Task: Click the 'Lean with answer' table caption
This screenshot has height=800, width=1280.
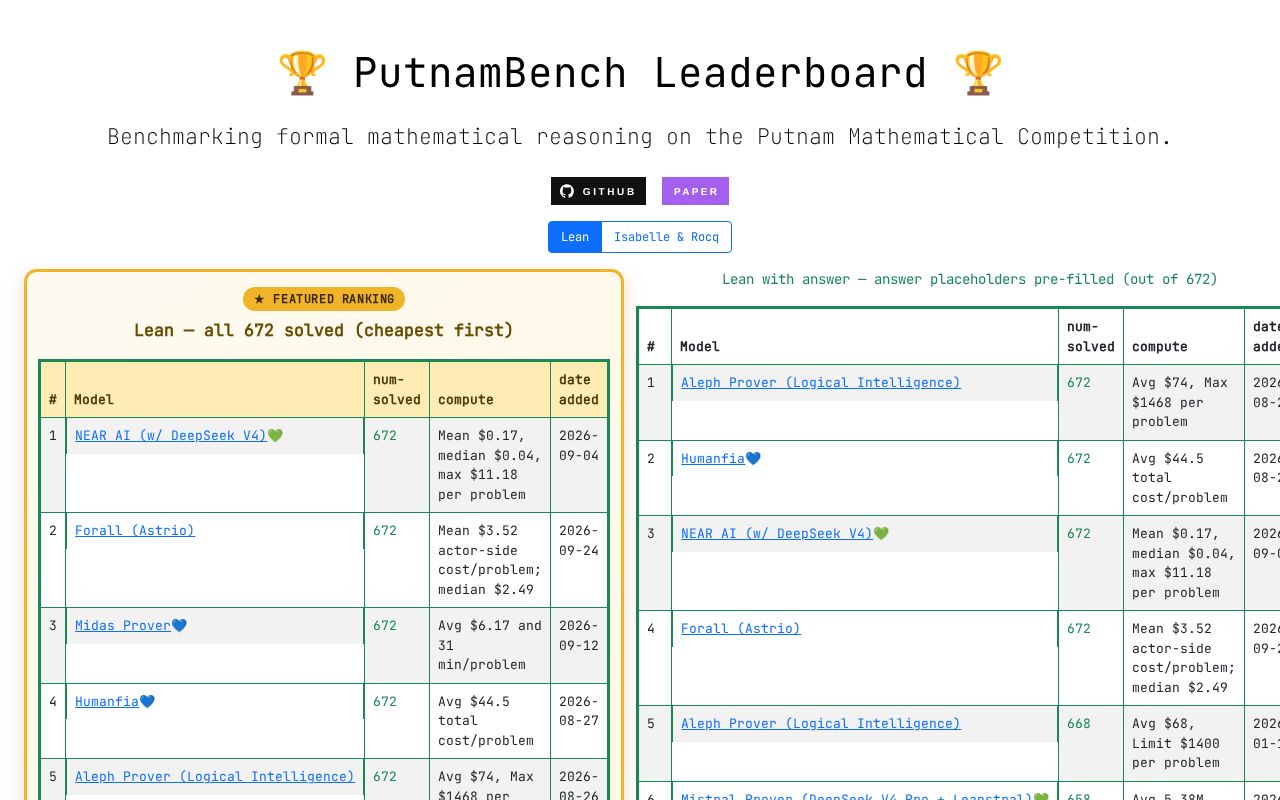Action: click(x=970, y=279)
